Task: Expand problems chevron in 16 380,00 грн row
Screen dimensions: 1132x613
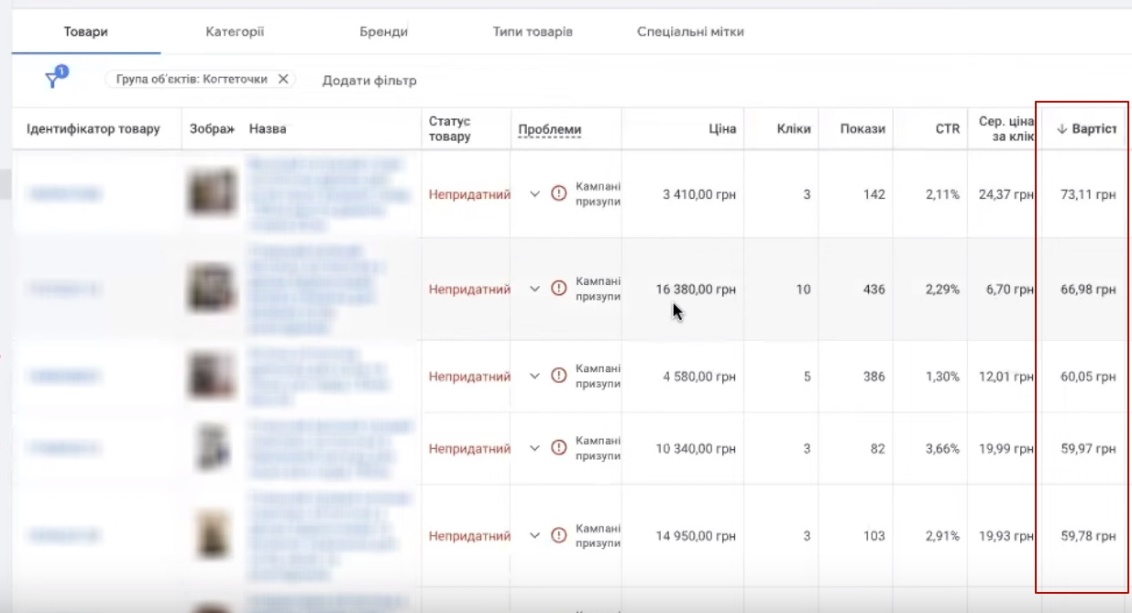Action: point(535,289)
